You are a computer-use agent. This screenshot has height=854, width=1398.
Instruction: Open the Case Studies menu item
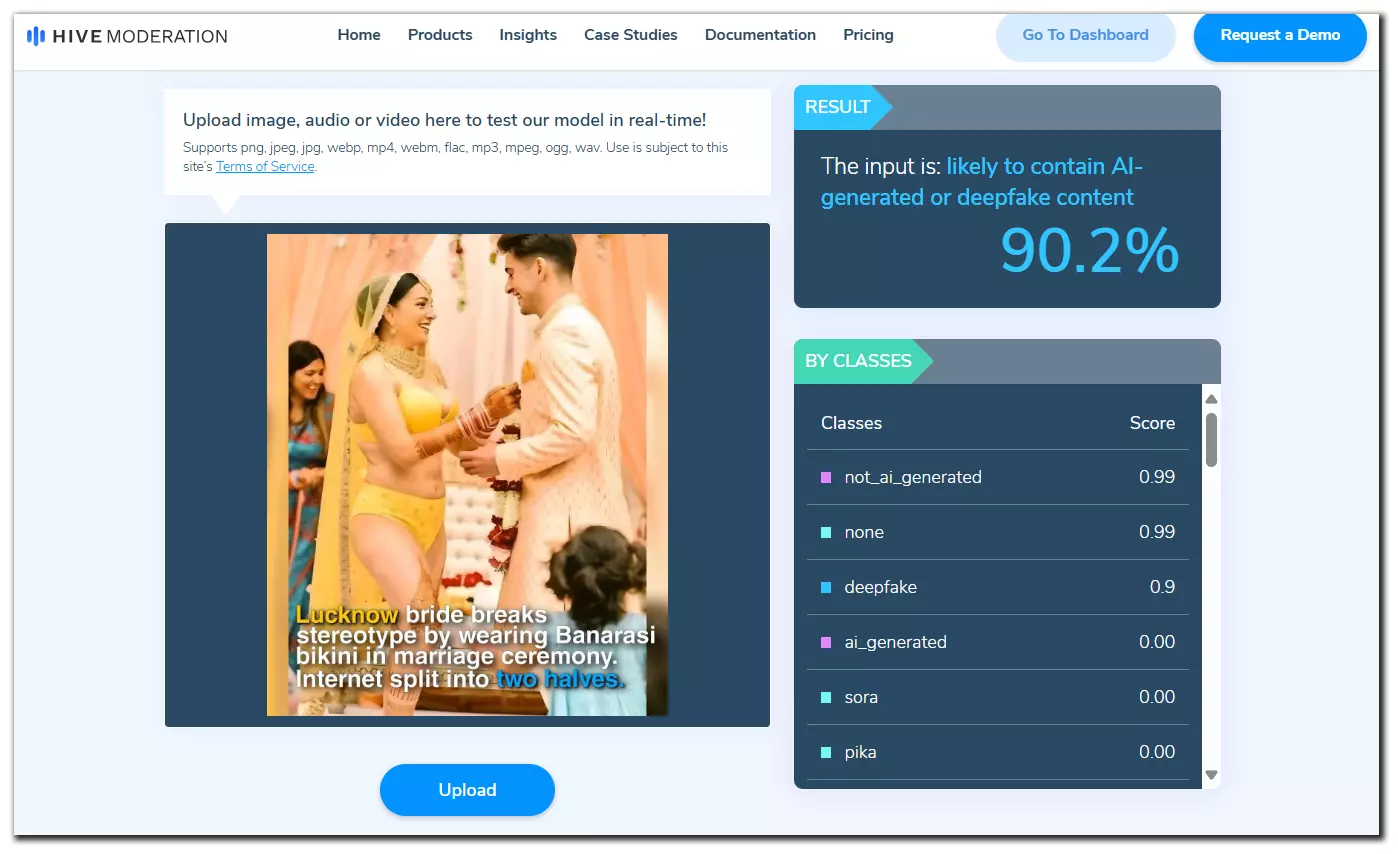click(x=631, y=35)
